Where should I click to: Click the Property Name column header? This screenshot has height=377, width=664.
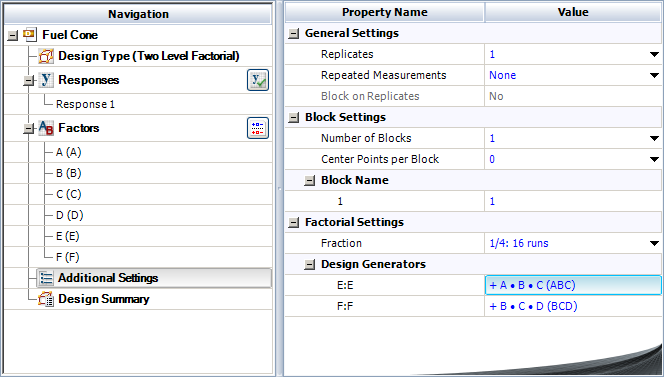[x=385, y=12]
